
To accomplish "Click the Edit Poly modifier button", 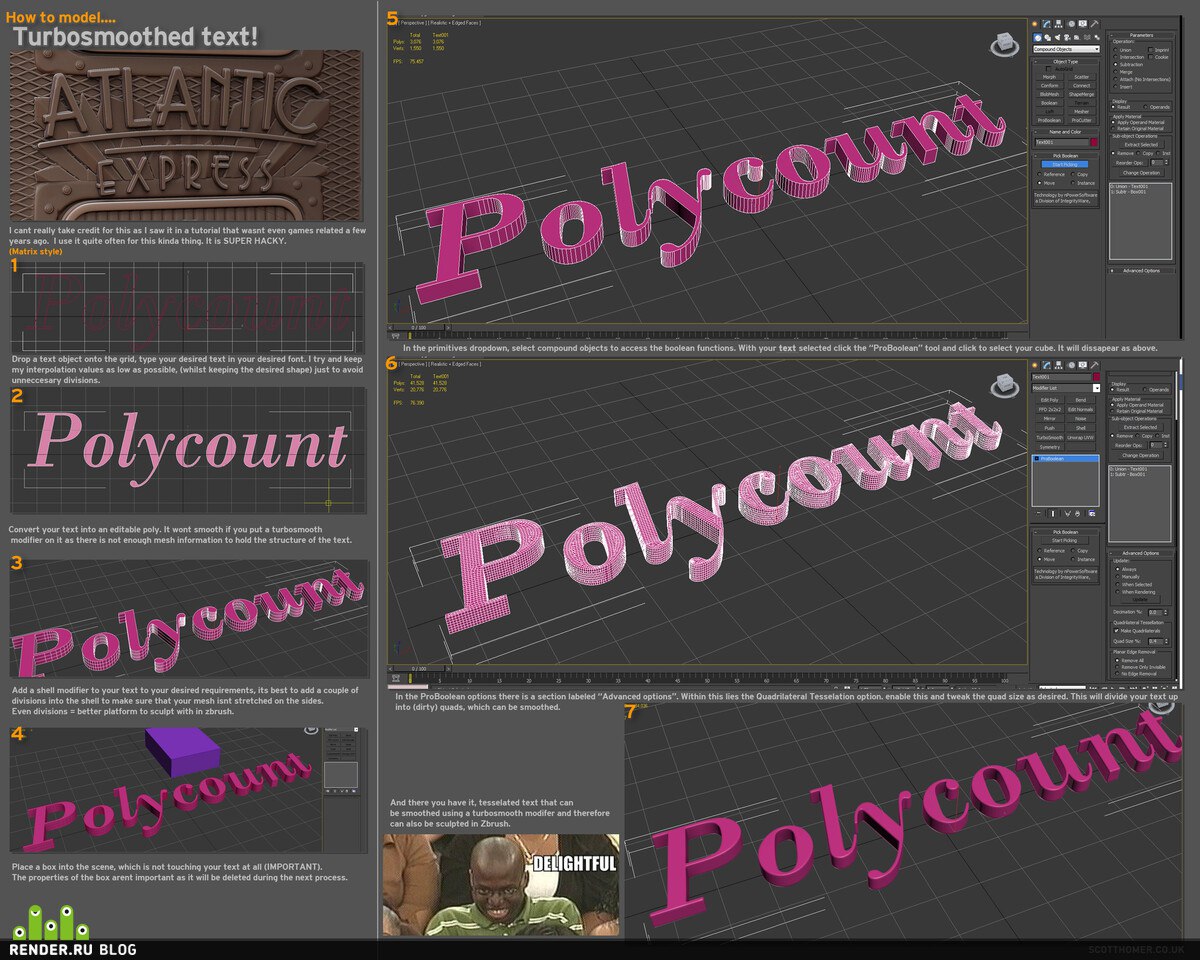I will coord(1050,400).
